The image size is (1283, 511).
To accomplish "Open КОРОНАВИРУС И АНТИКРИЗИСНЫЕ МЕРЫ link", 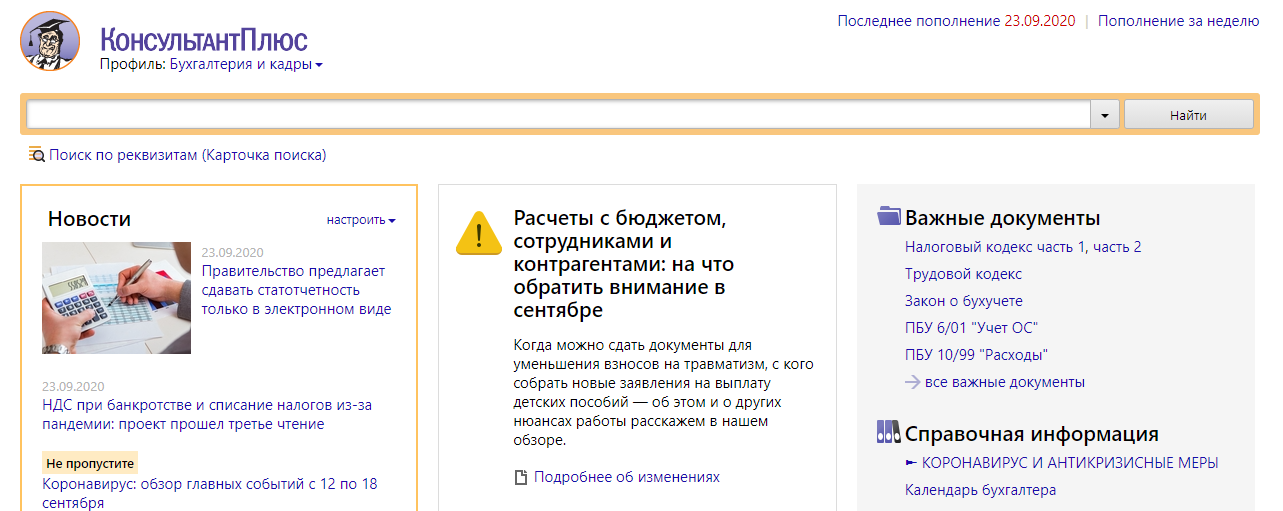I will click(1069, 463).
